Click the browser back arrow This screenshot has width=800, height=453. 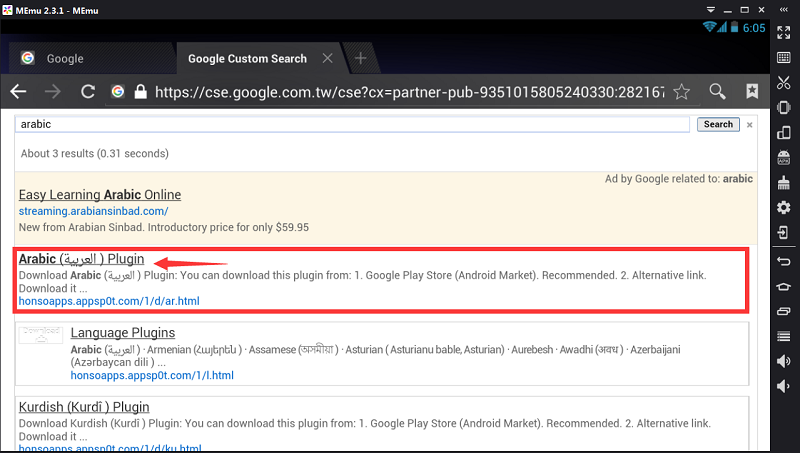click(x=19, y=92)
